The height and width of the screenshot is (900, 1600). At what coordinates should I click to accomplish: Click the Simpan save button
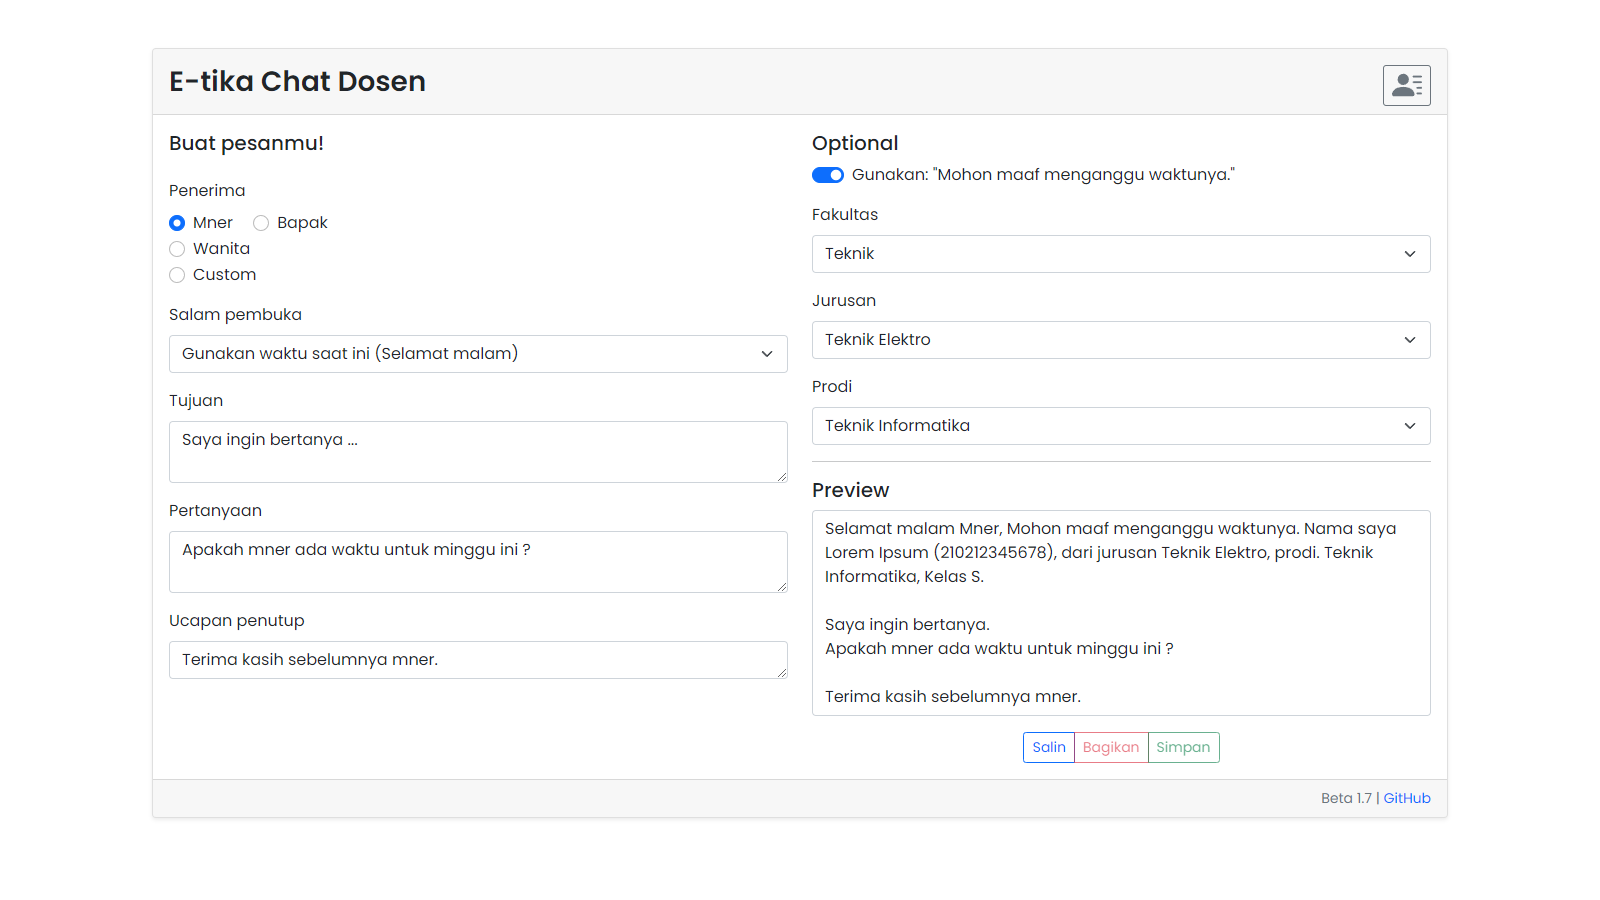click(1183, 747)
